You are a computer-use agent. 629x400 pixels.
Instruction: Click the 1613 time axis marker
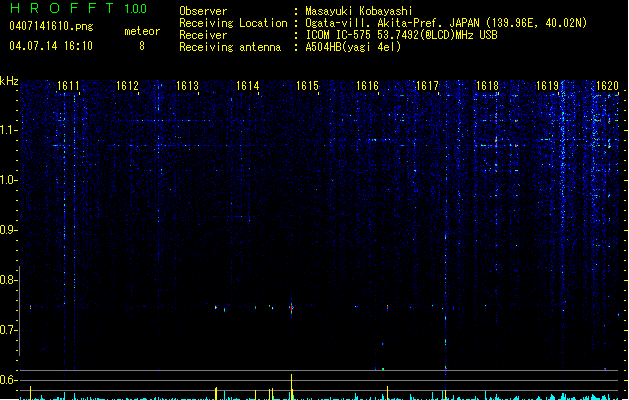(187, 86)
